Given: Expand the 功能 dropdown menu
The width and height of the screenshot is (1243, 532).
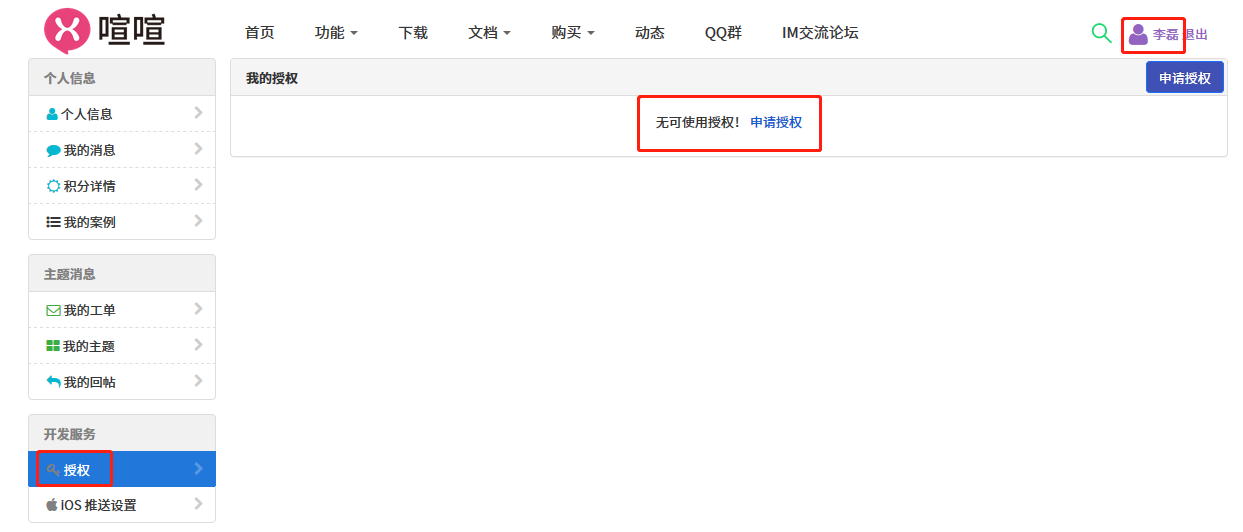Looking at the screenshot, I should click(336, 33).
